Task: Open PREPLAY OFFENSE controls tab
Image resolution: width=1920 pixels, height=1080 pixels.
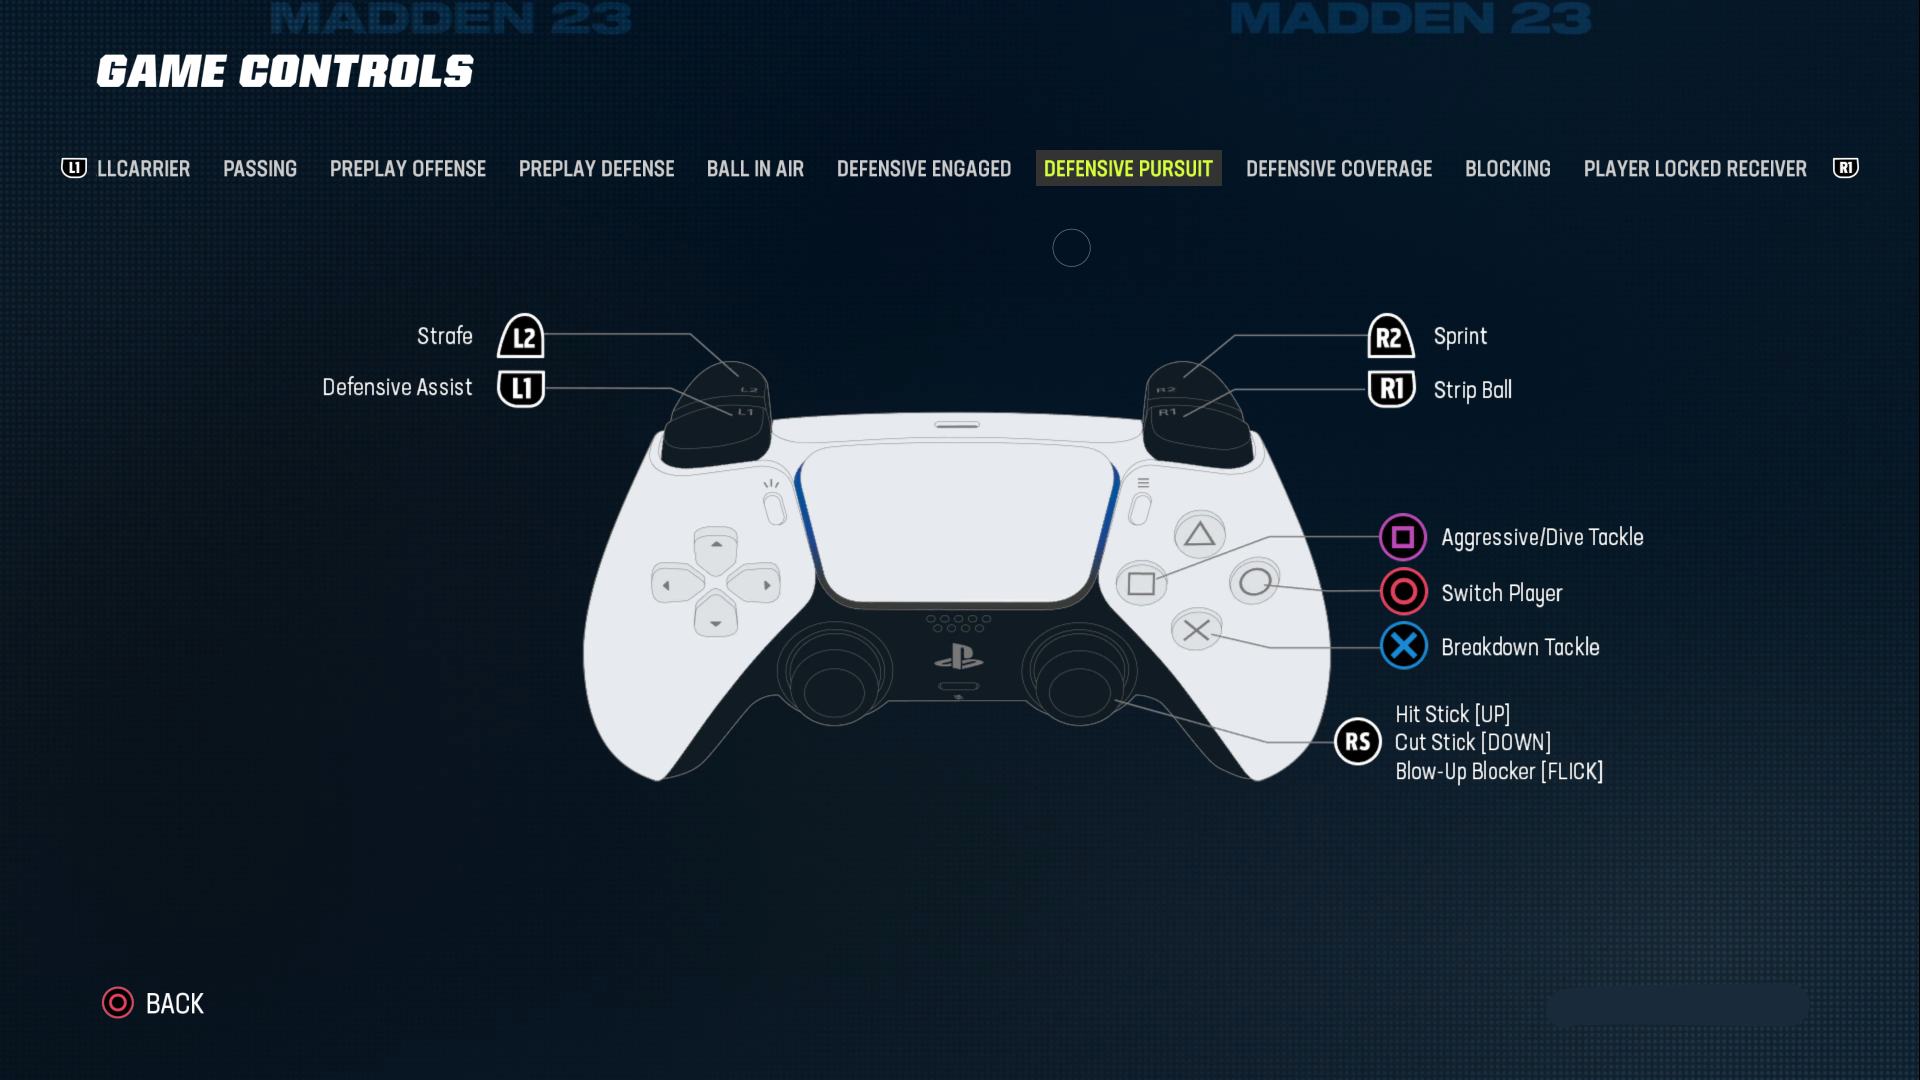Action: 407,167
